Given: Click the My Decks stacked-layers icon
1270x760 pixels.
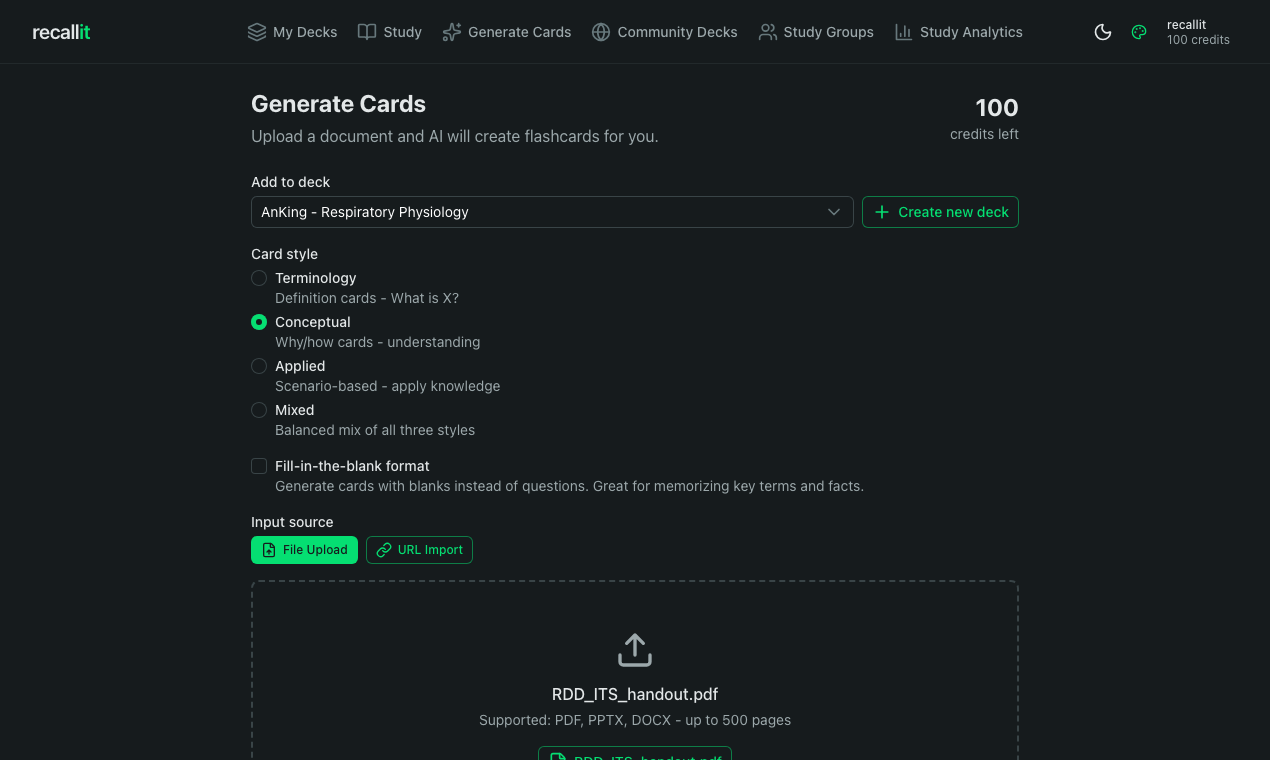Looking at the screenshot, I should click(256, 31).
